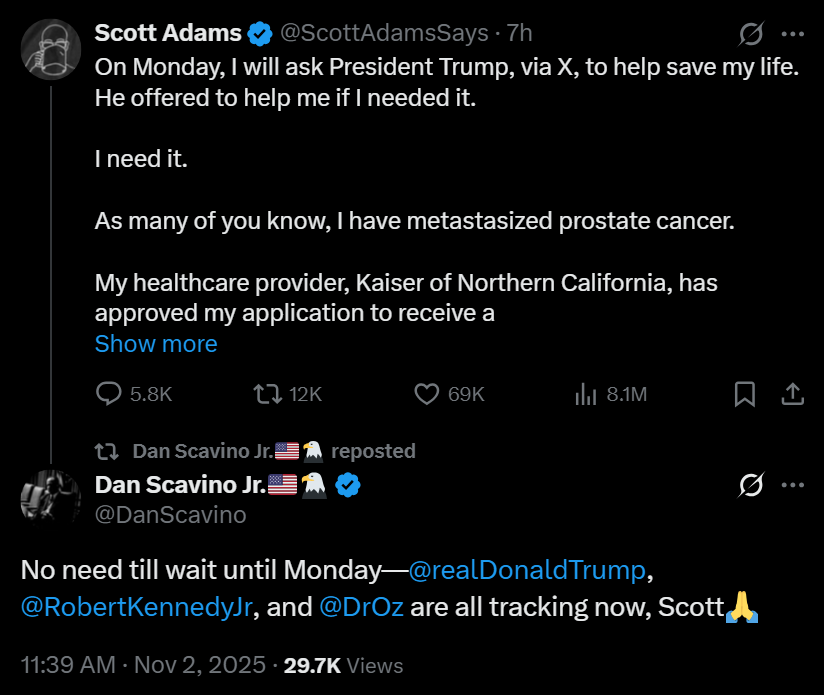
Task: Repost Scott Adams' post using the repost icon
Action: pyautogui.click(x=267, y=394)
